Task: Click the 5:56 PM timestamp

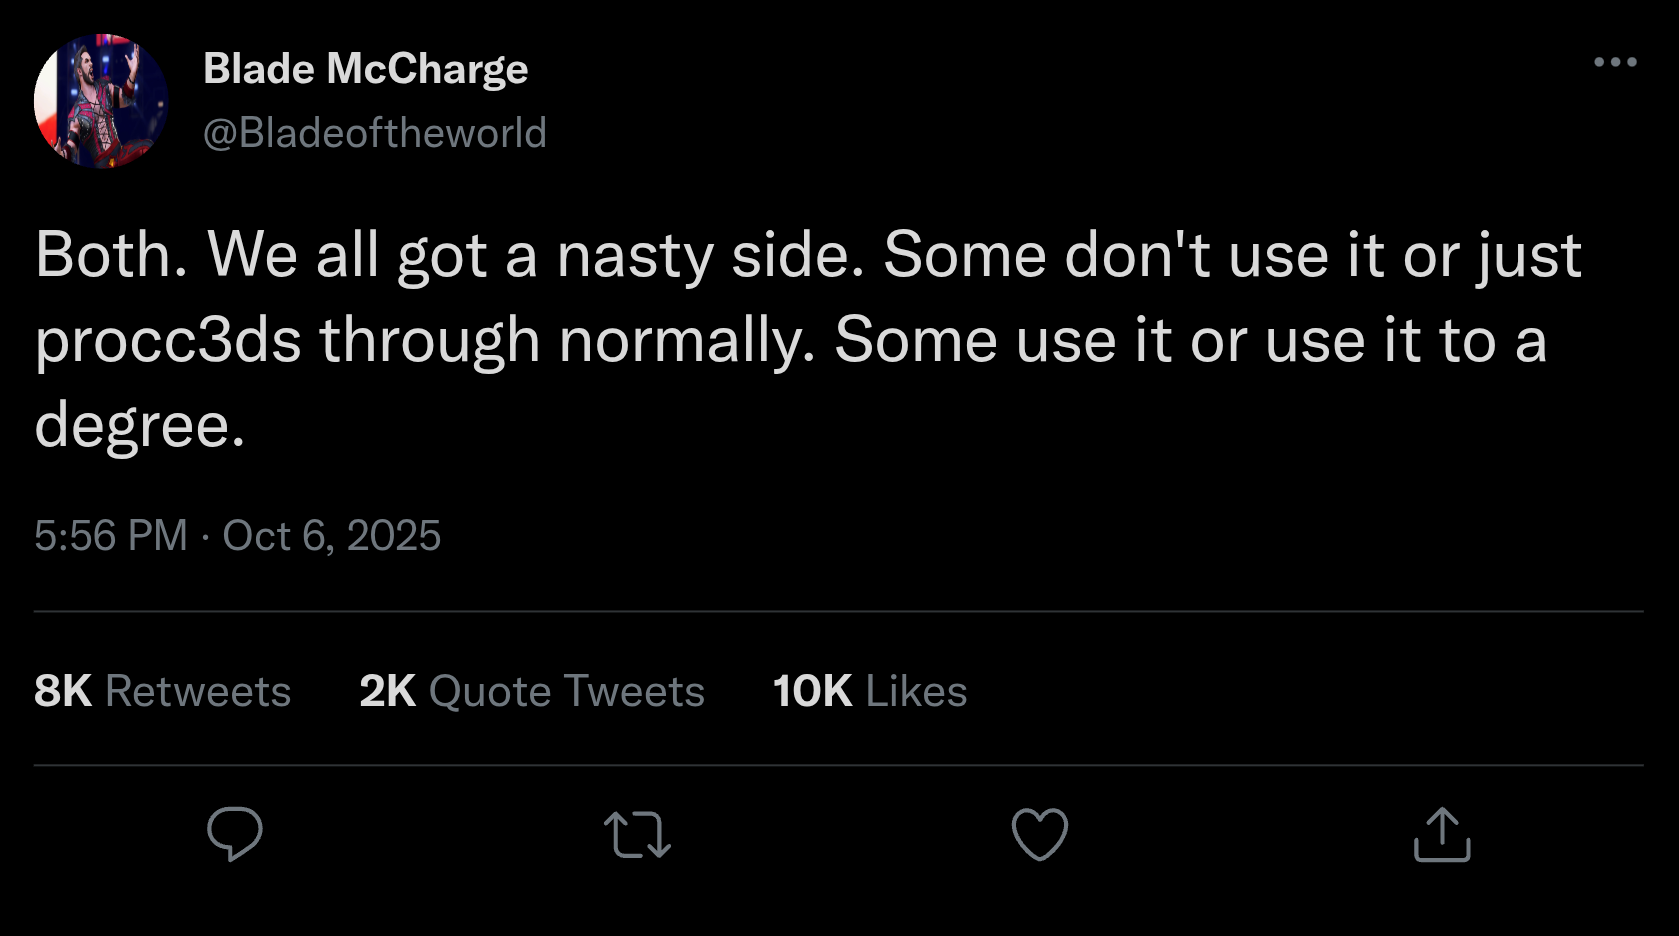Action: click(111, 536)
